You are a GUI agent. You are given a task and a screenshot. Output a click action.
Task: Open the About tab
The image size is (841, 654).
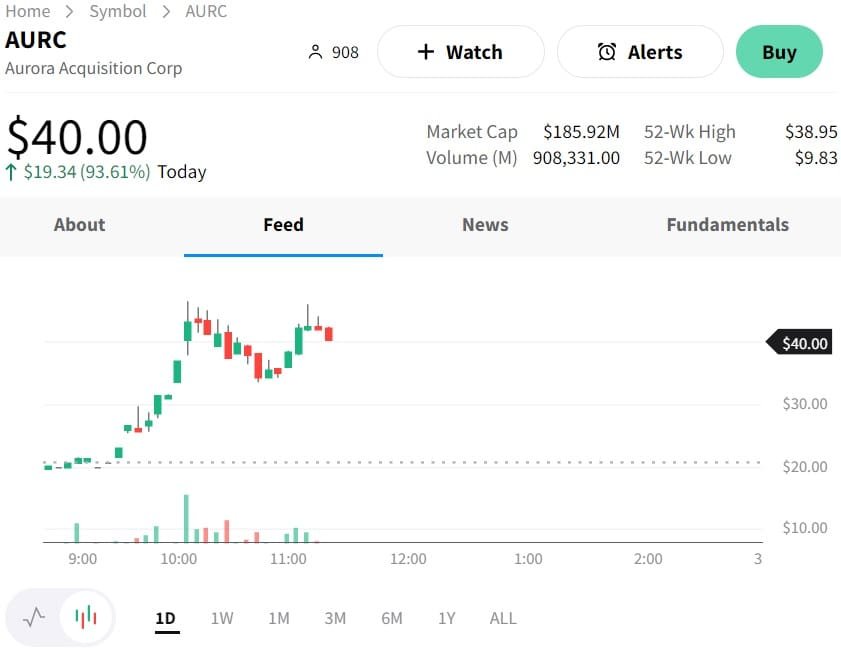[79, 225]
